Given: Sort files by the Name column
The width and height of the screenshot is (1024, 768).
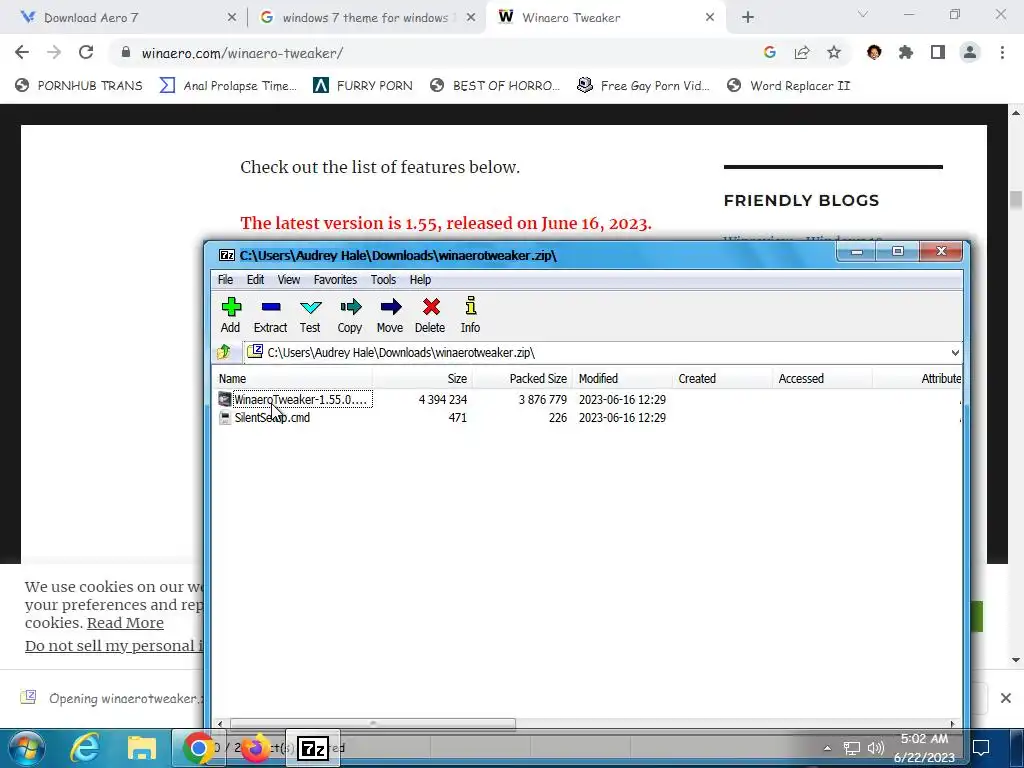Looking at the screenshot, I should [x=294, y=379].
